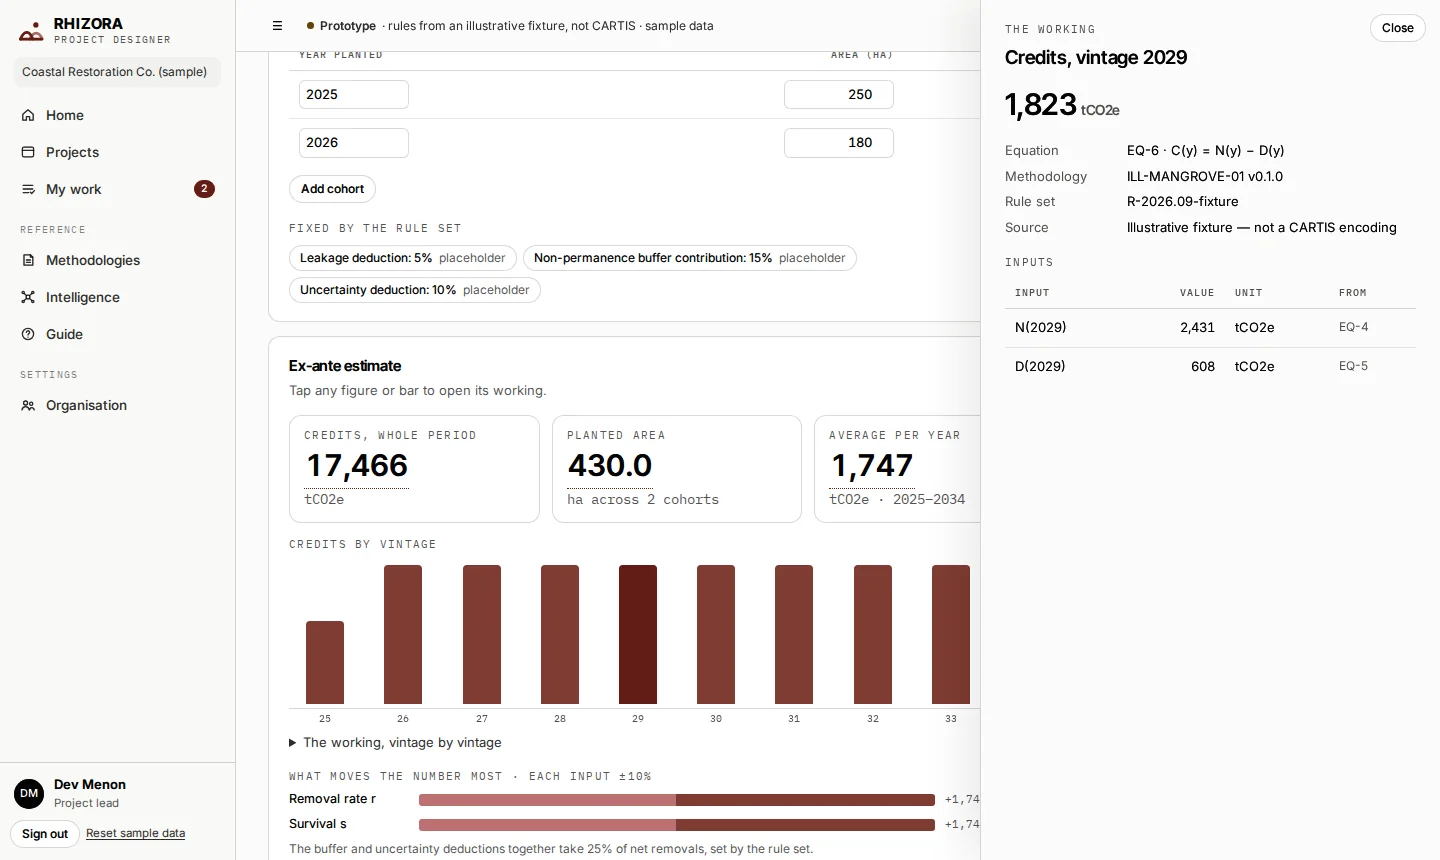Click the year planted 2026 field
Image resolution: width=1440 pixels, height=860 pixels.
coord(354,143)
